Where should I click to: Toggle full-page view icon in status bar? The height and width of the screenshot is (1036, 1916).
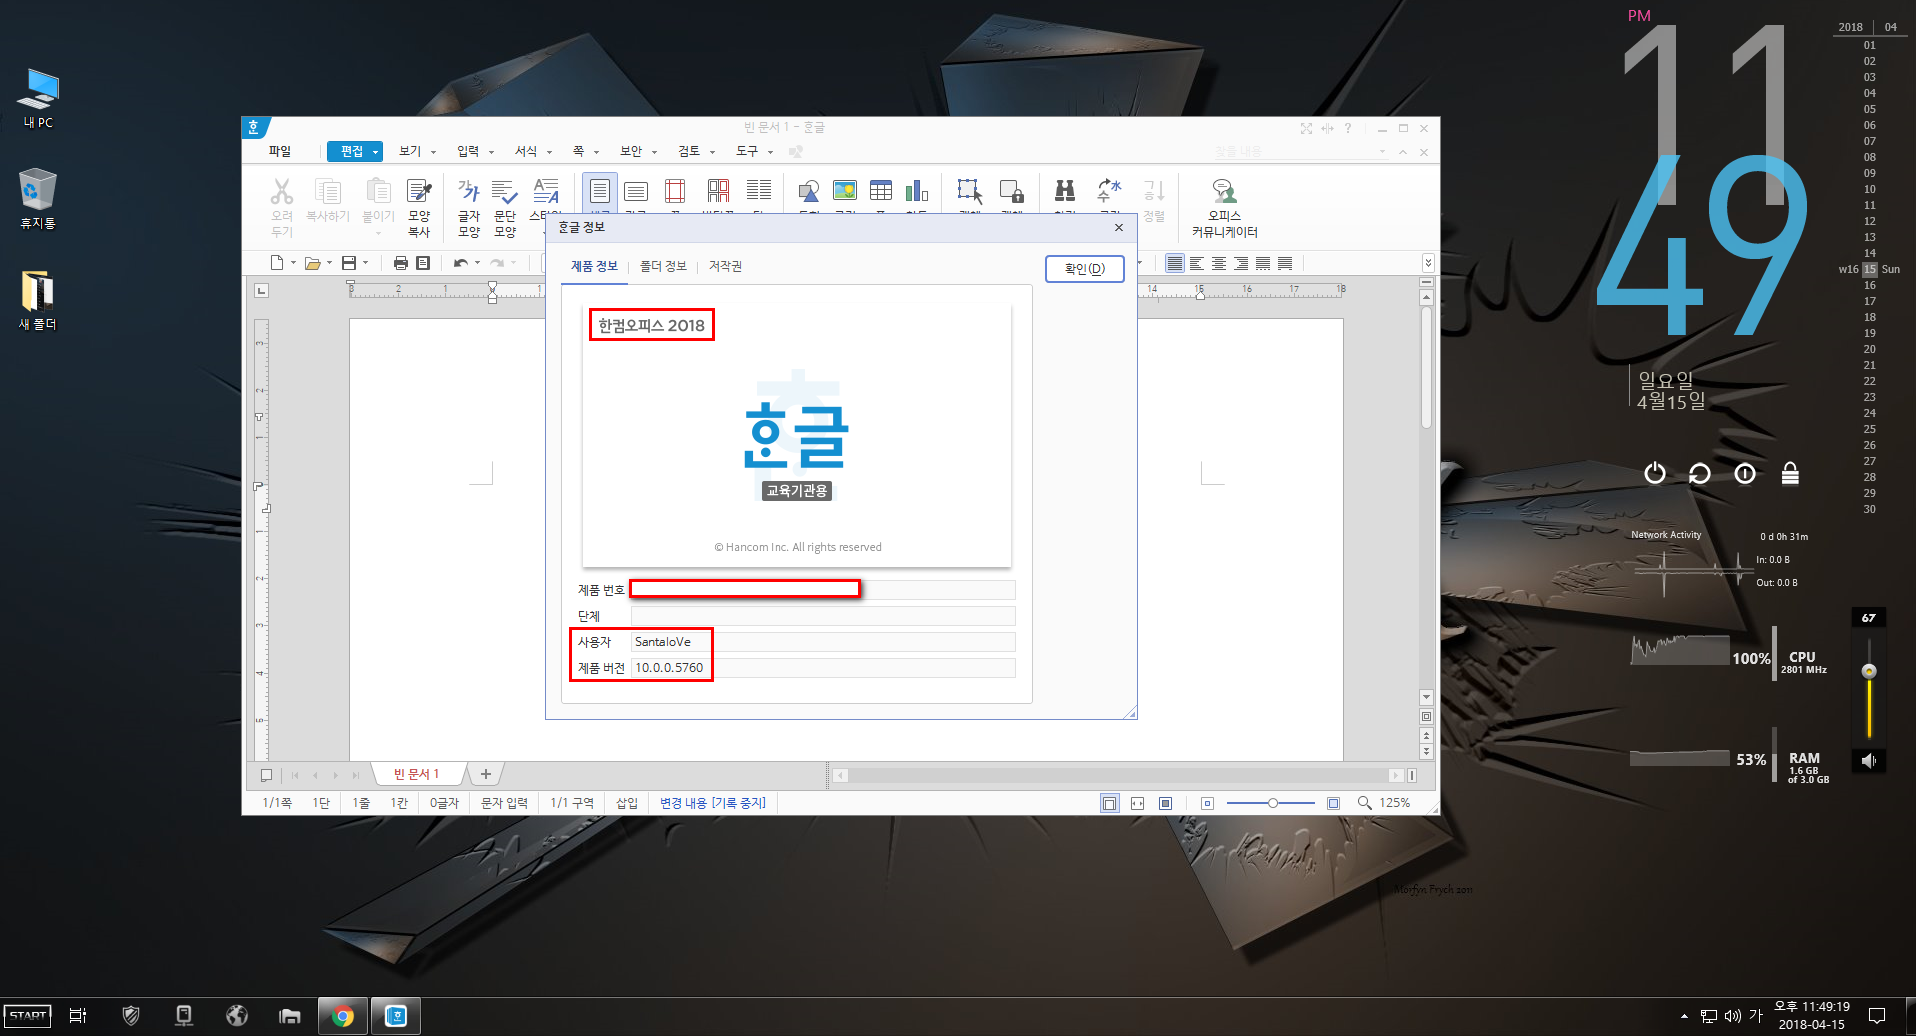pos(1166,803)
